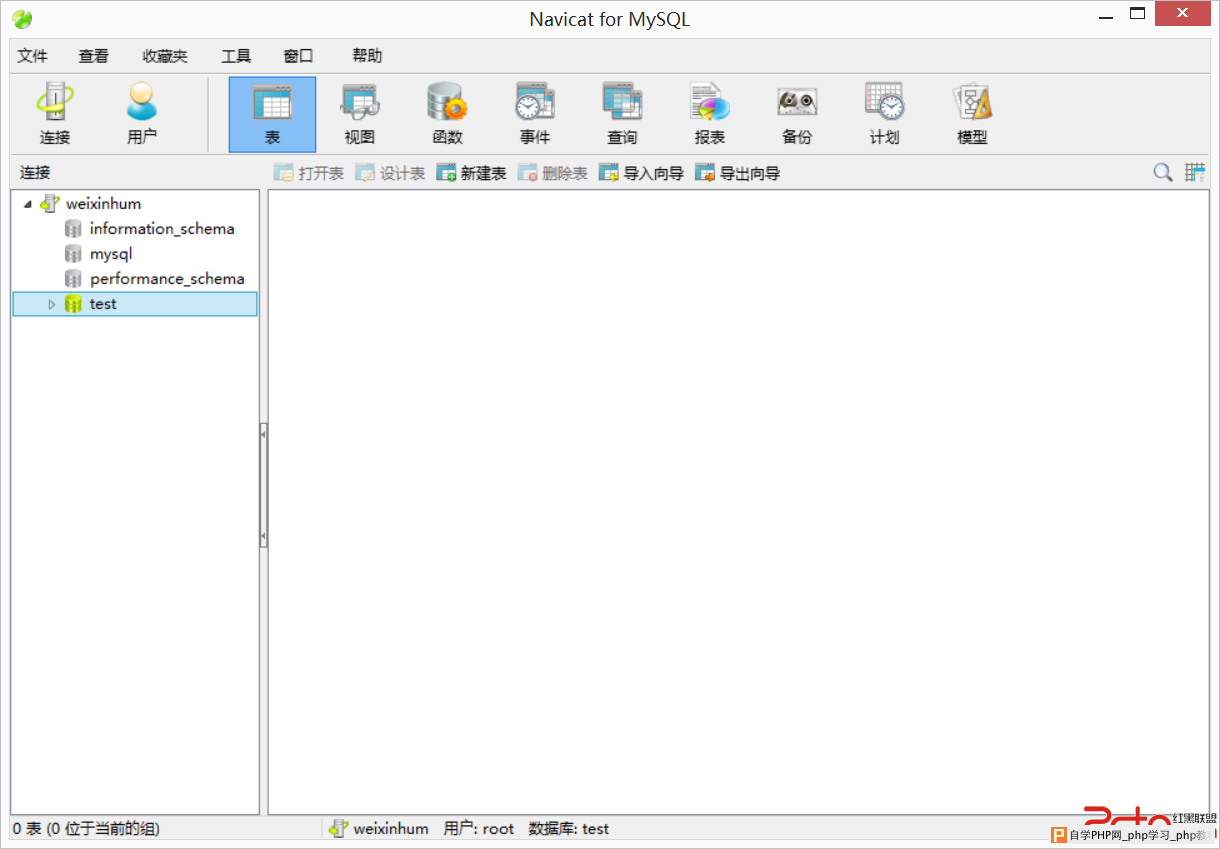
Task: Open the 事件 events section
Action: pyautogui.click(x=535, y=114)
